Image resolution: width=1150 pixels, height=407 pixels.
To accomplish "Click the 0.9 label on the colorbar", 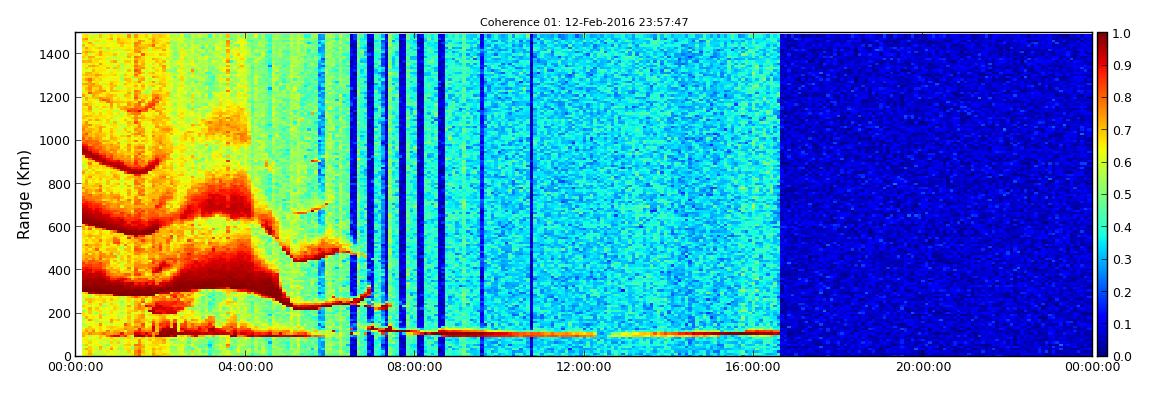I will [1122, 66].
